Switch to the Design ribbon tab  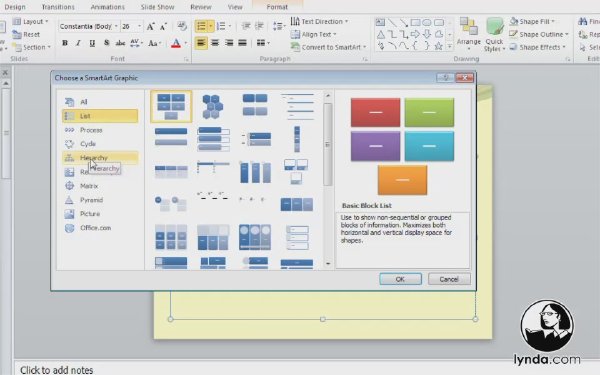tap(15, 7)
